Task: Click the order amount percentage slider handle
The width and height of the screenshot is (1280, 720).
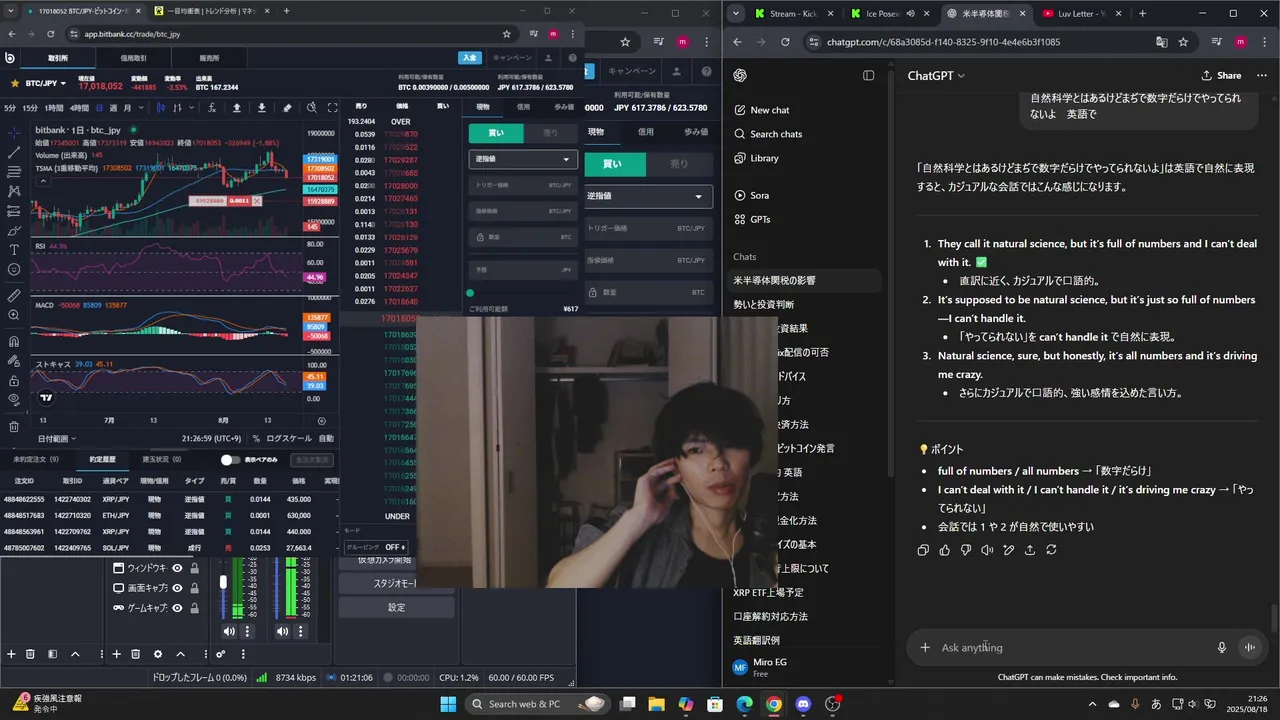Action: (x=470, y=293)
